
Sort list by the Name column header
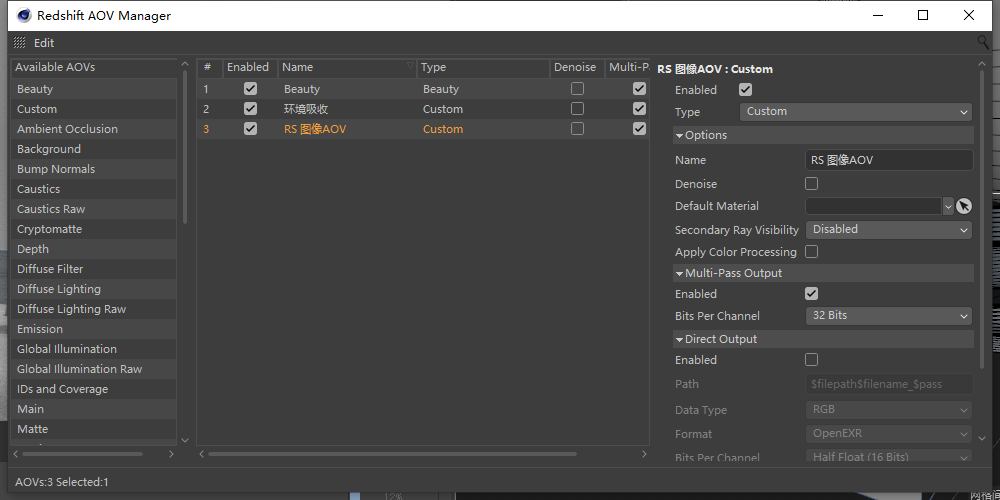click(x=348, y=68)
